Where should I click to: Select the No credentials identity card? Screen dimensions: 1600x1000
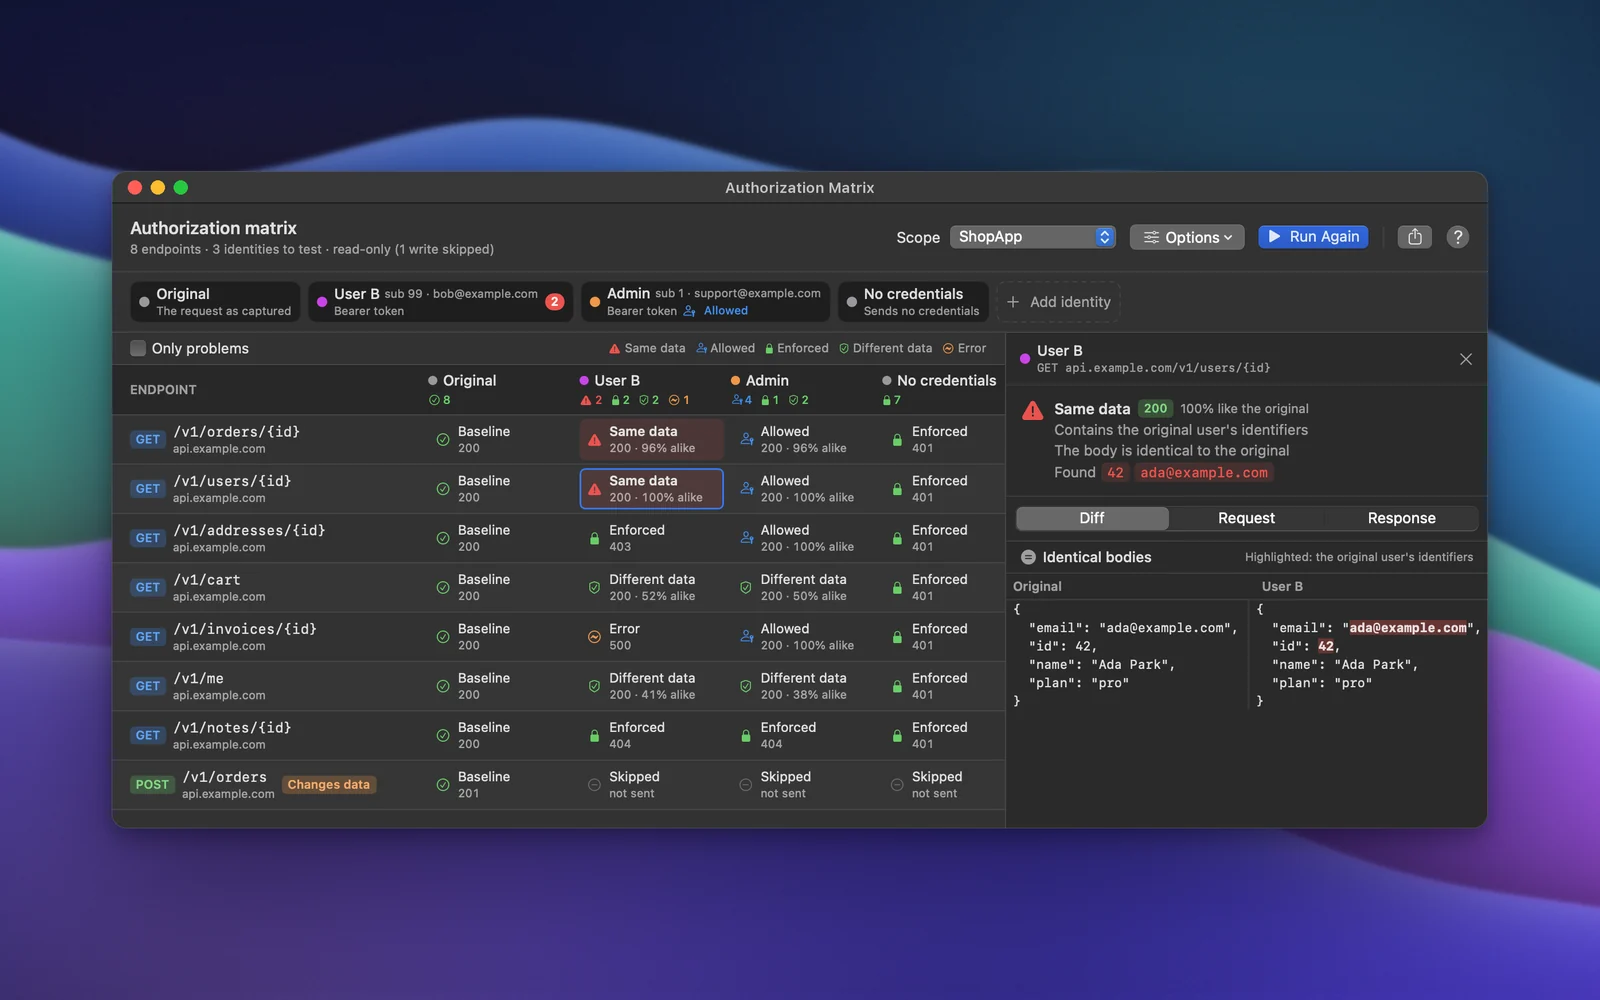[913, 302]
